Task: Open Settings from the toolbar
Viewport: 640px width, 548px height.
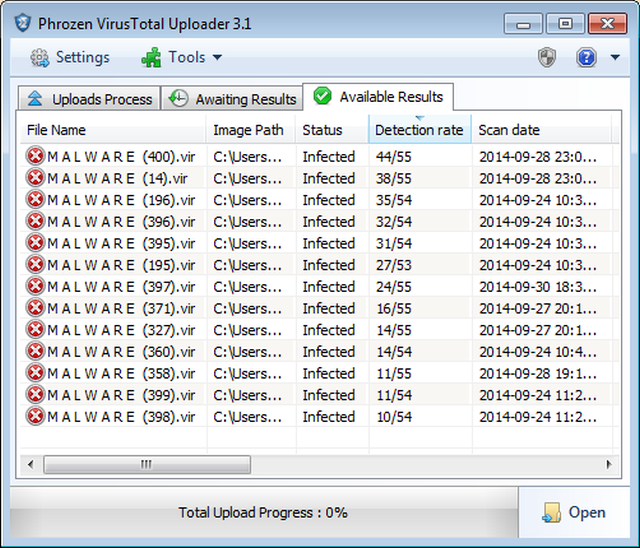Action: 70,57
